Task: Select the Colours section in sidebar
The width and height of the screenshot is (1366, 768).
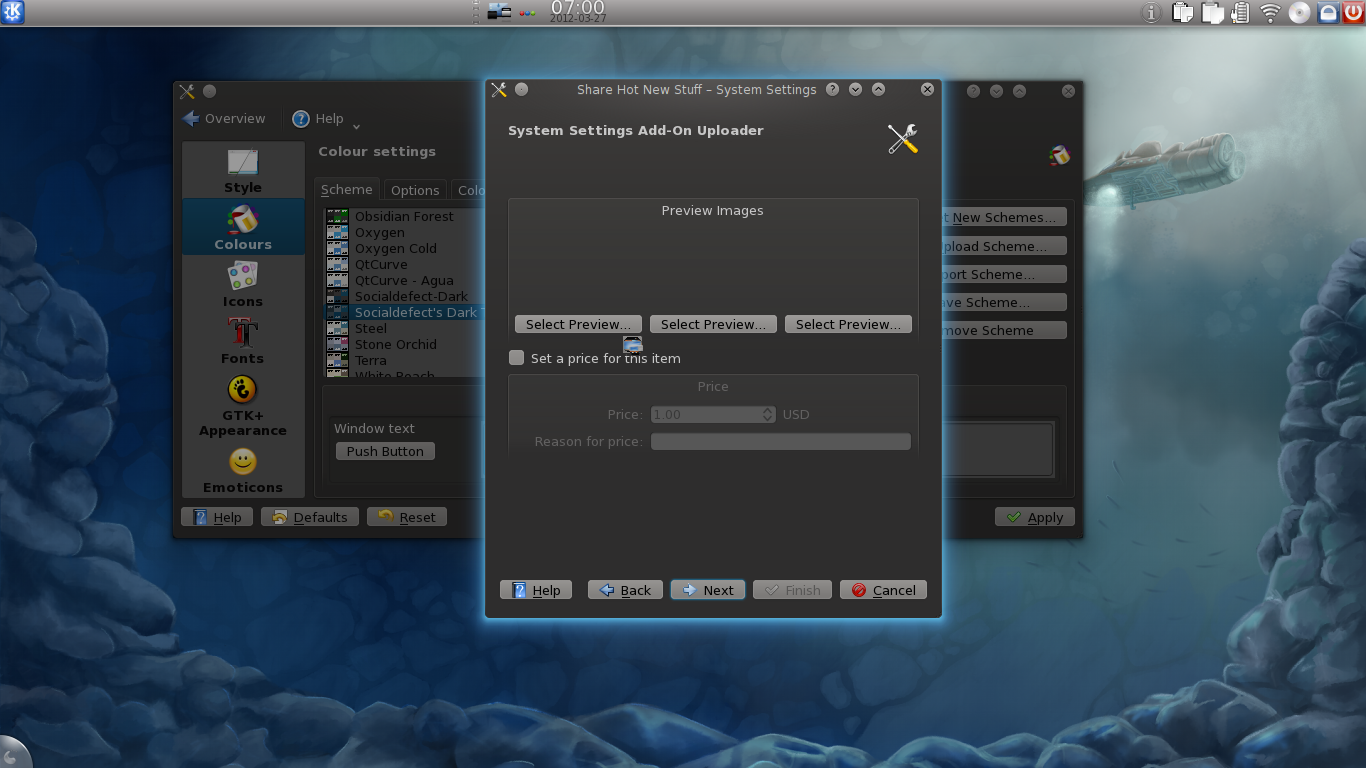Action: coord(243,227)
